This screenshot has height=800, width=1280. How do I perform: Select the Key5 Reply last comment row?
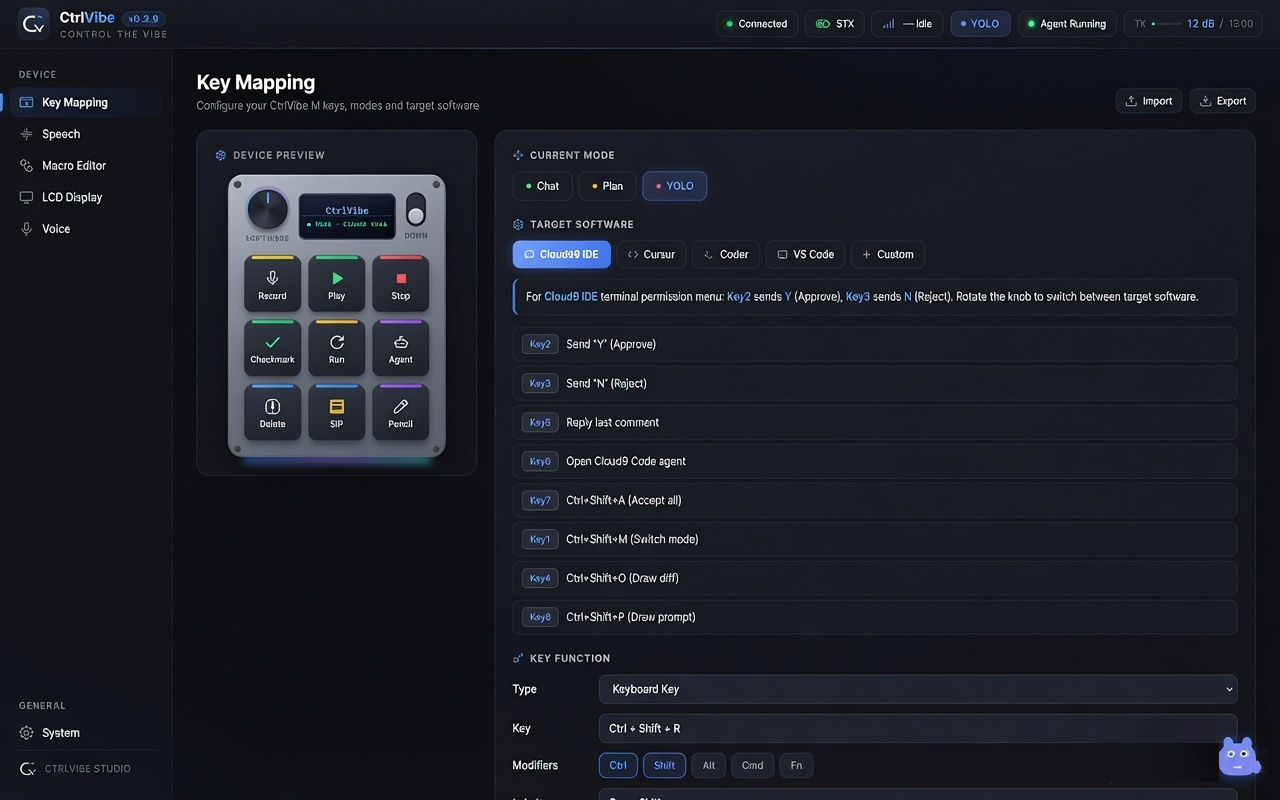(875, 422)
